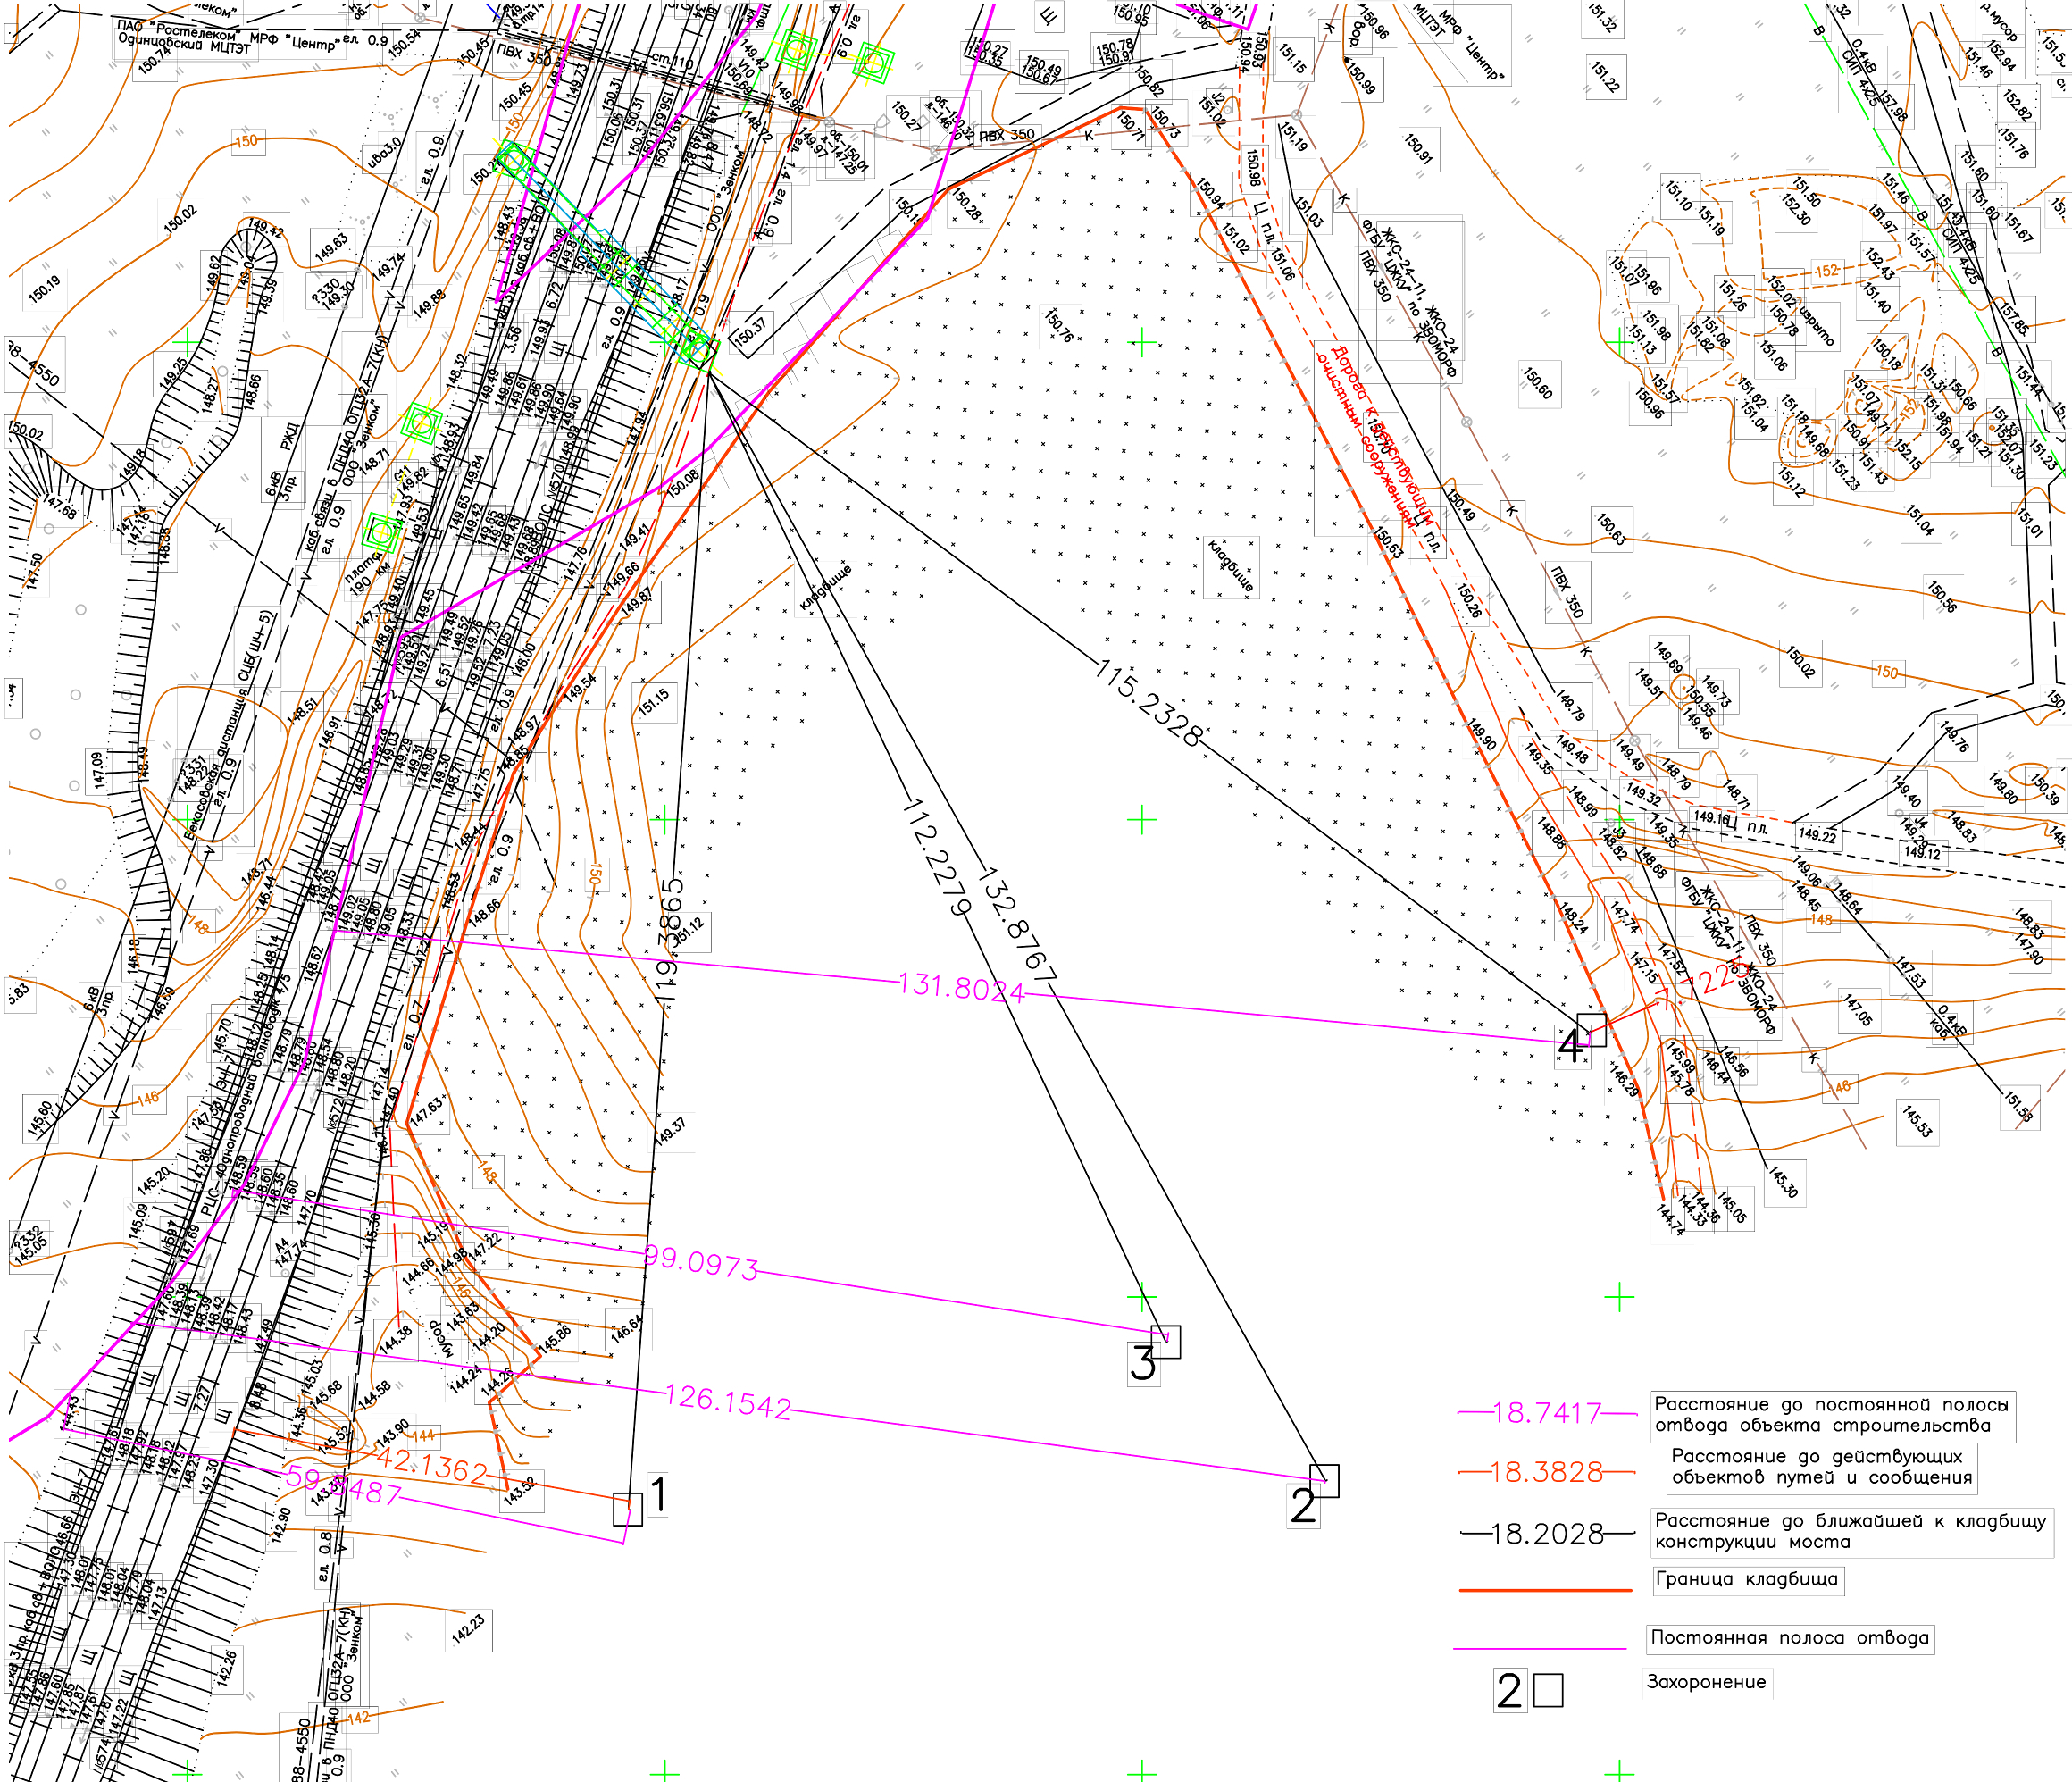Select burial marker square number 3

pos(1166,1342)
